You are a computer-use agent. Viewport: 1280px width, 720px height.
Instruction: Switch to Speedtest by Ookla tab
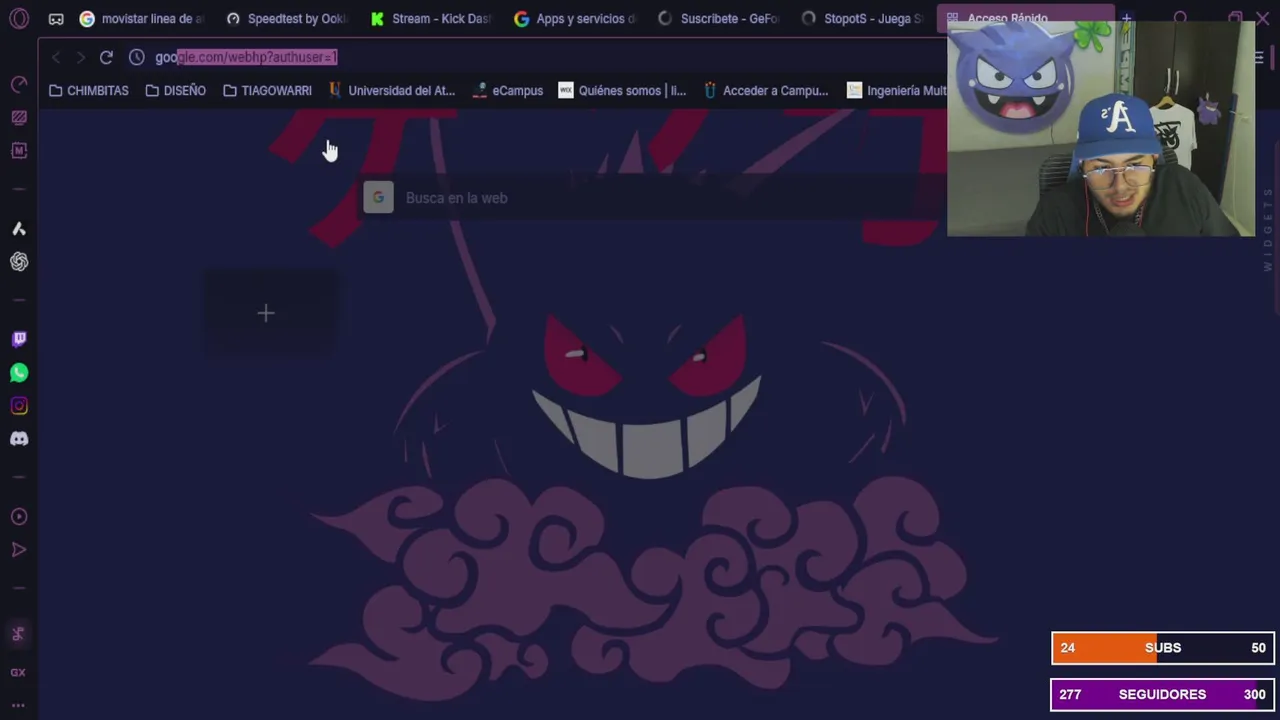(286, 19)
